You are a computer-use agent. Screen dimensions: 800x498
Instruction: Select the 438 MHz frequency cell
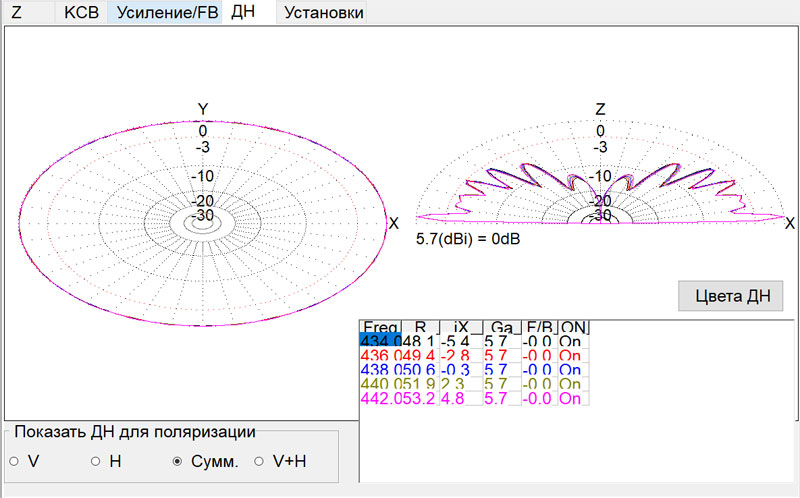tap(380, 370)
